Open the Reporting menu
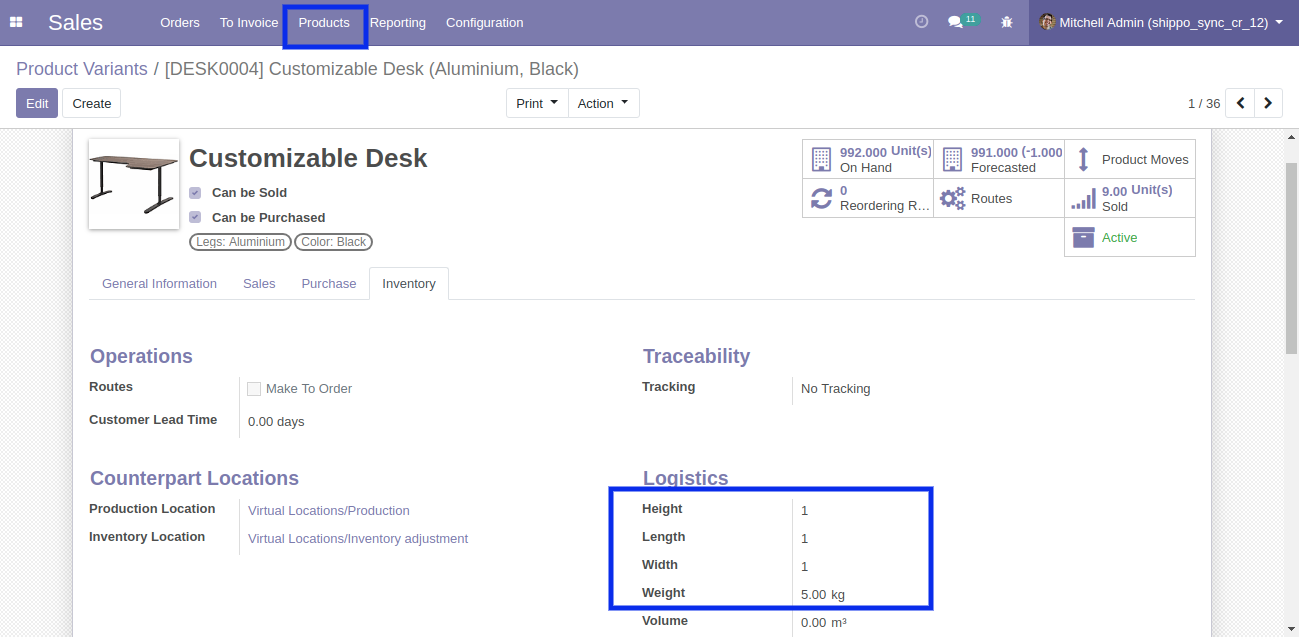Image resolution: width=1299 pixels, height=637 pixels. coord(398,22)
